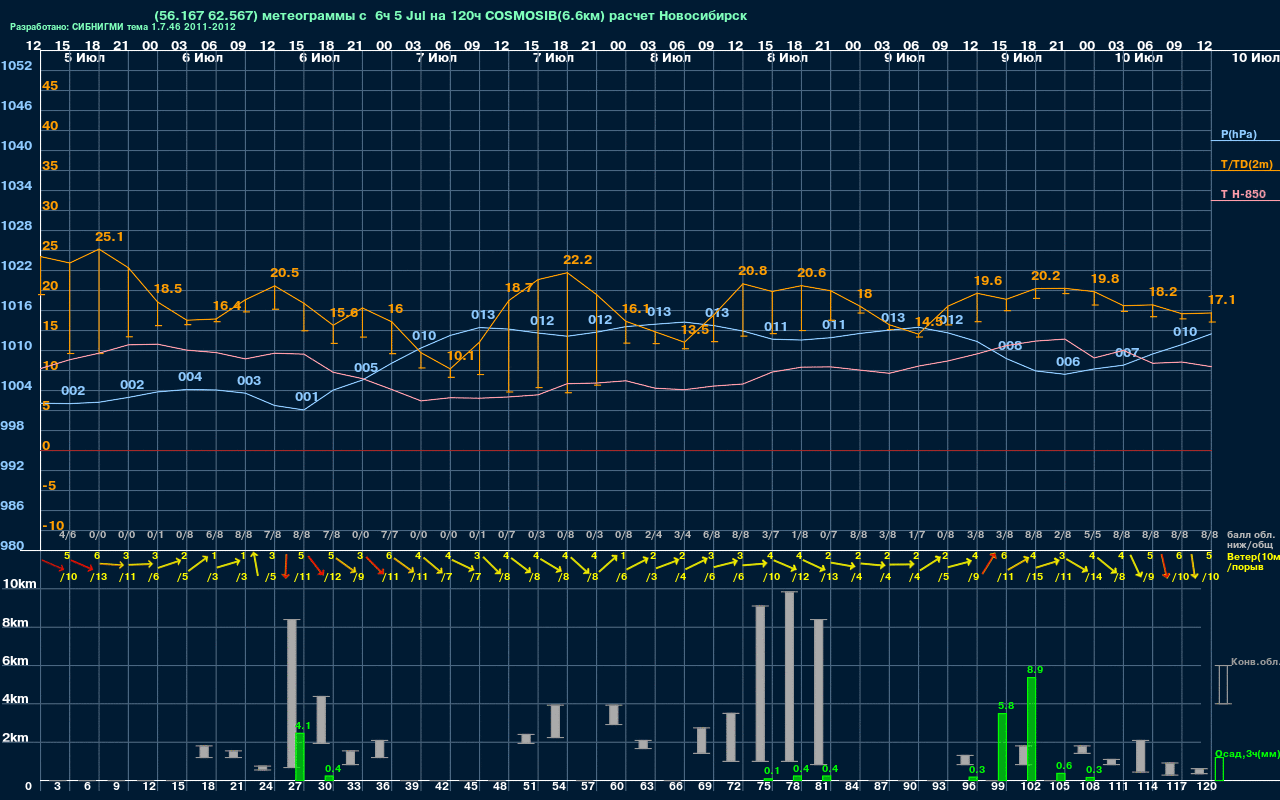Click the 18.2 temperature label
This screenshot has height=800, width=1280.
(x=1163, y=291)
